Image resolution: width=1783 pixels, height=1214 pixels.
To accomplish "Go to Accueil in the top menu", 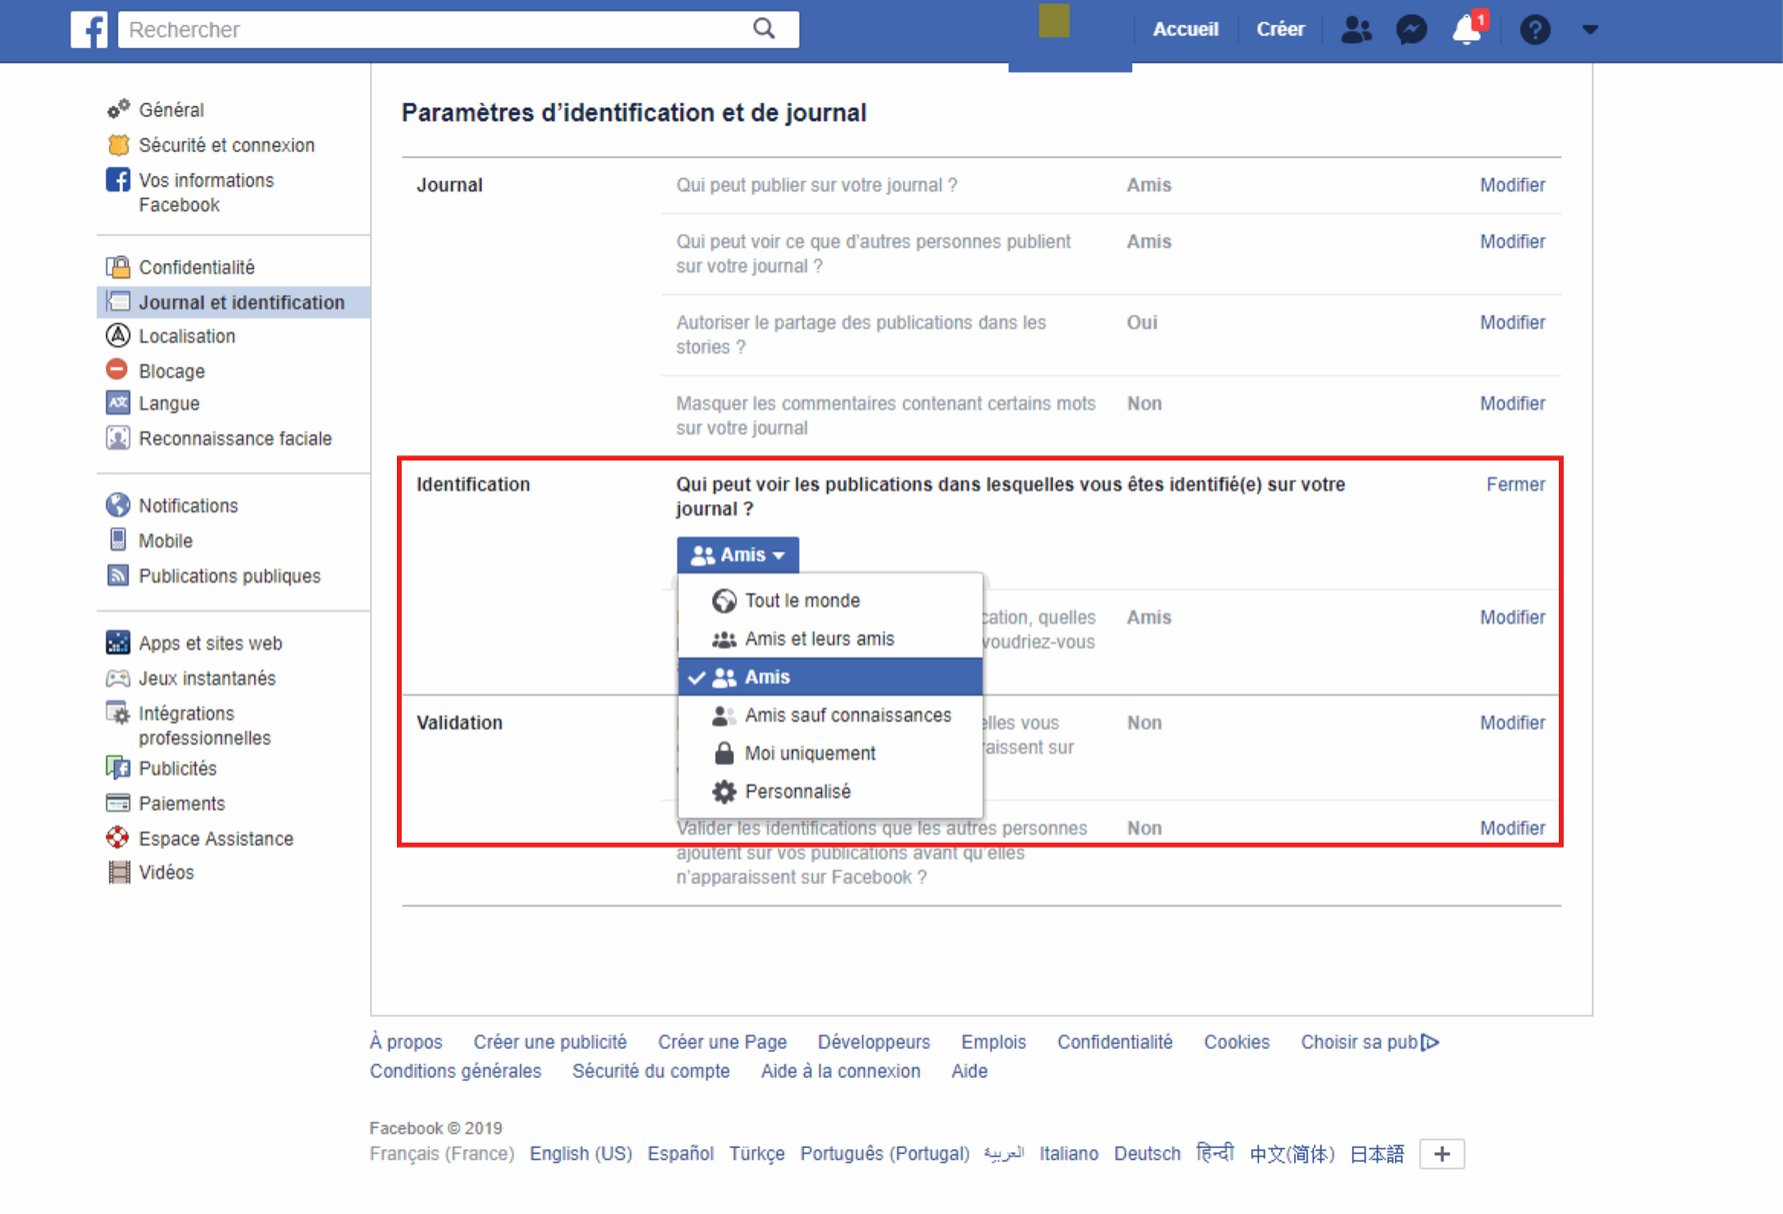I will click(x=1186, y=29).
